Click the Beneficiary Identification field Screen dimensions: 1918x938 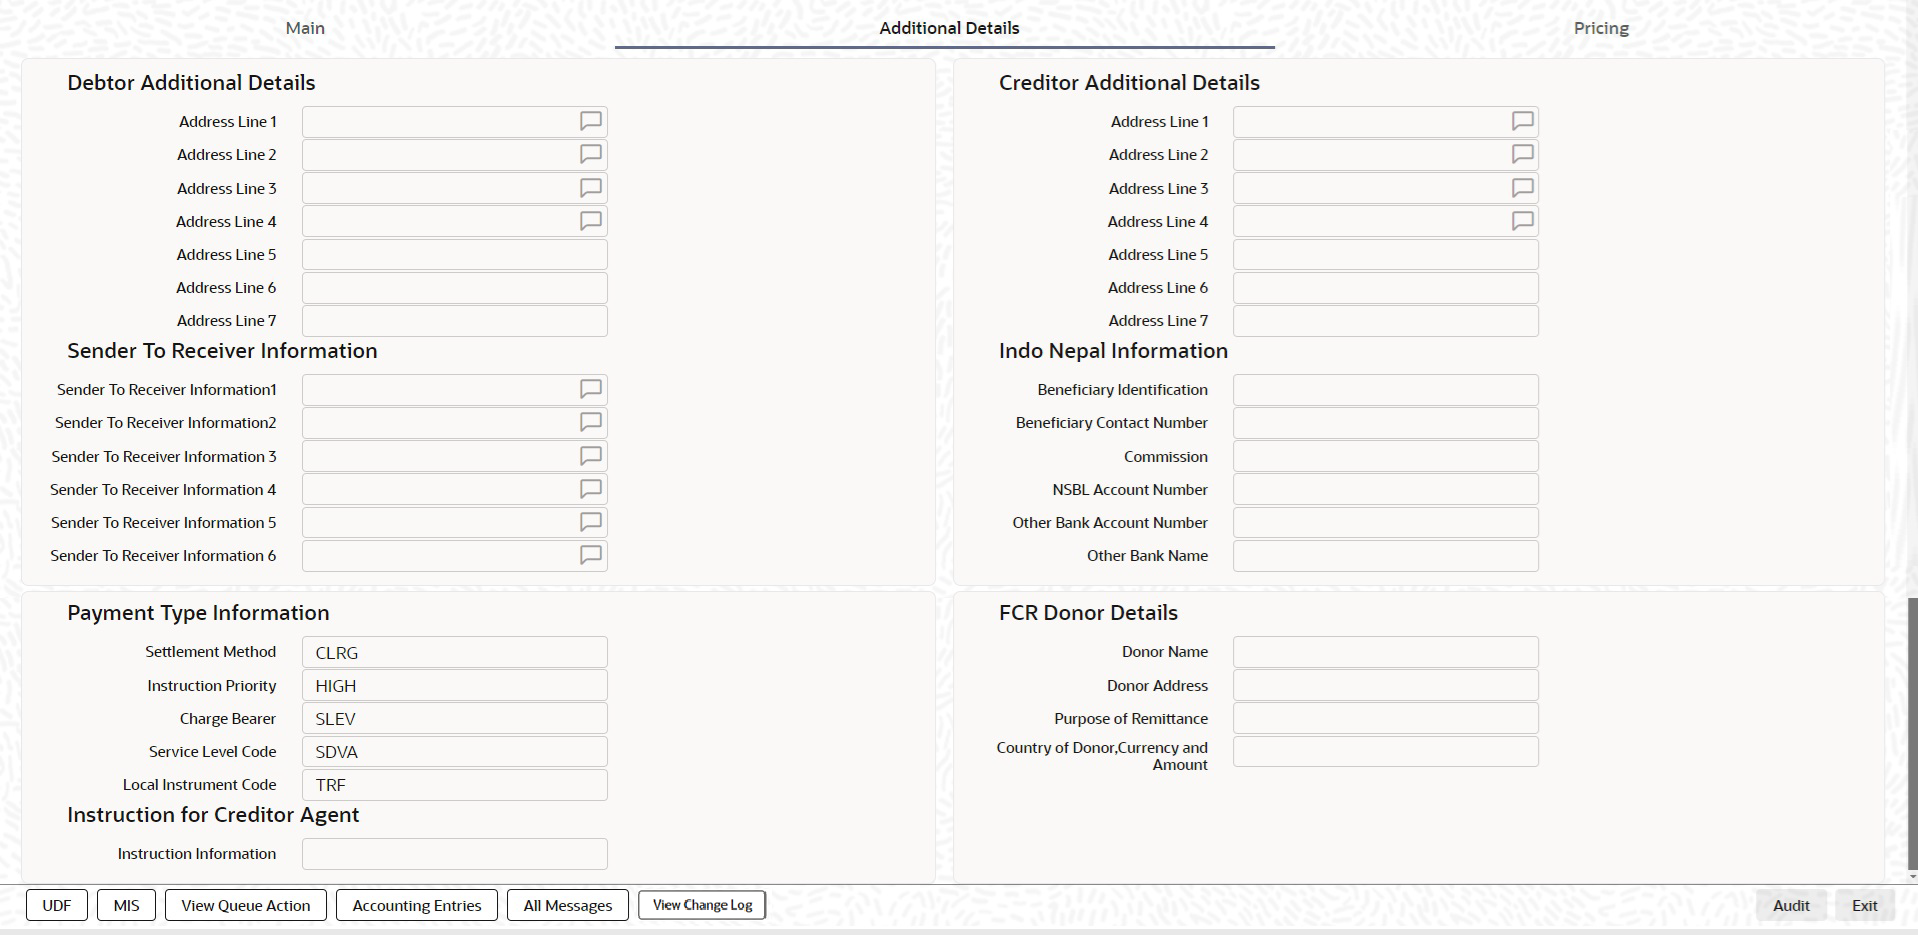click(x=1386, y=389)
